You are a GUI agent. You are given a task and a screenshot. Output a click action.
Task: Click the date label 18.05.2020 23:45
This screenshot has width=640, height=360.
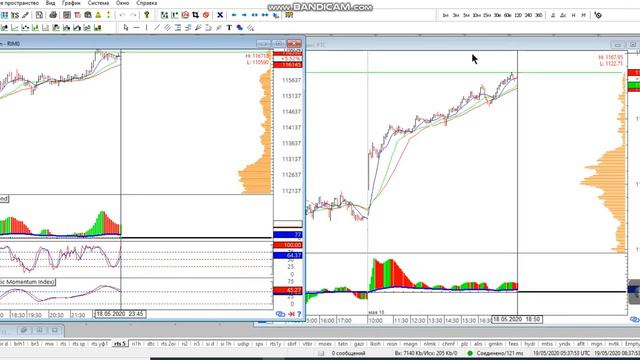click(120, 314)
